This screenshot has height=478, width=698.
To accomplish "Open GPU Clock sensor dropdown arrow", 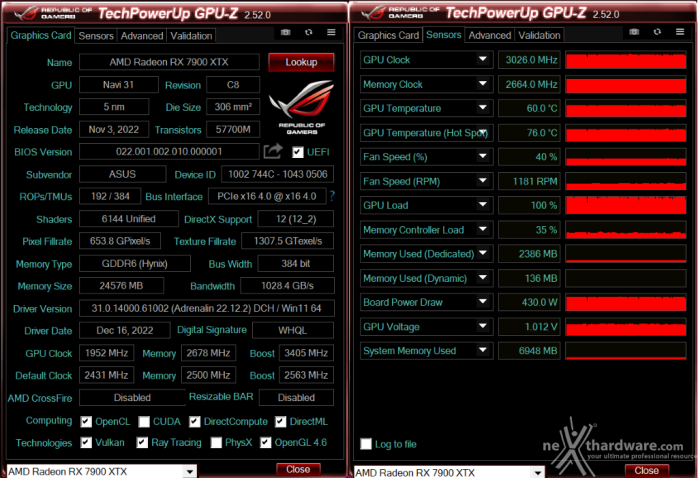I will 483,59.
